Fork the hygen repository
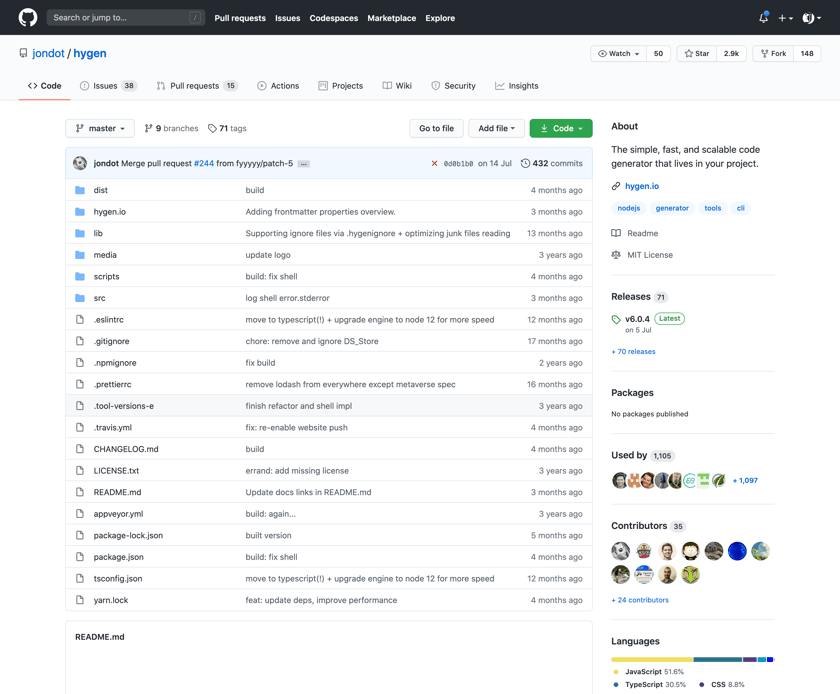Screen dimensions: 840x694 click(774, 54)
